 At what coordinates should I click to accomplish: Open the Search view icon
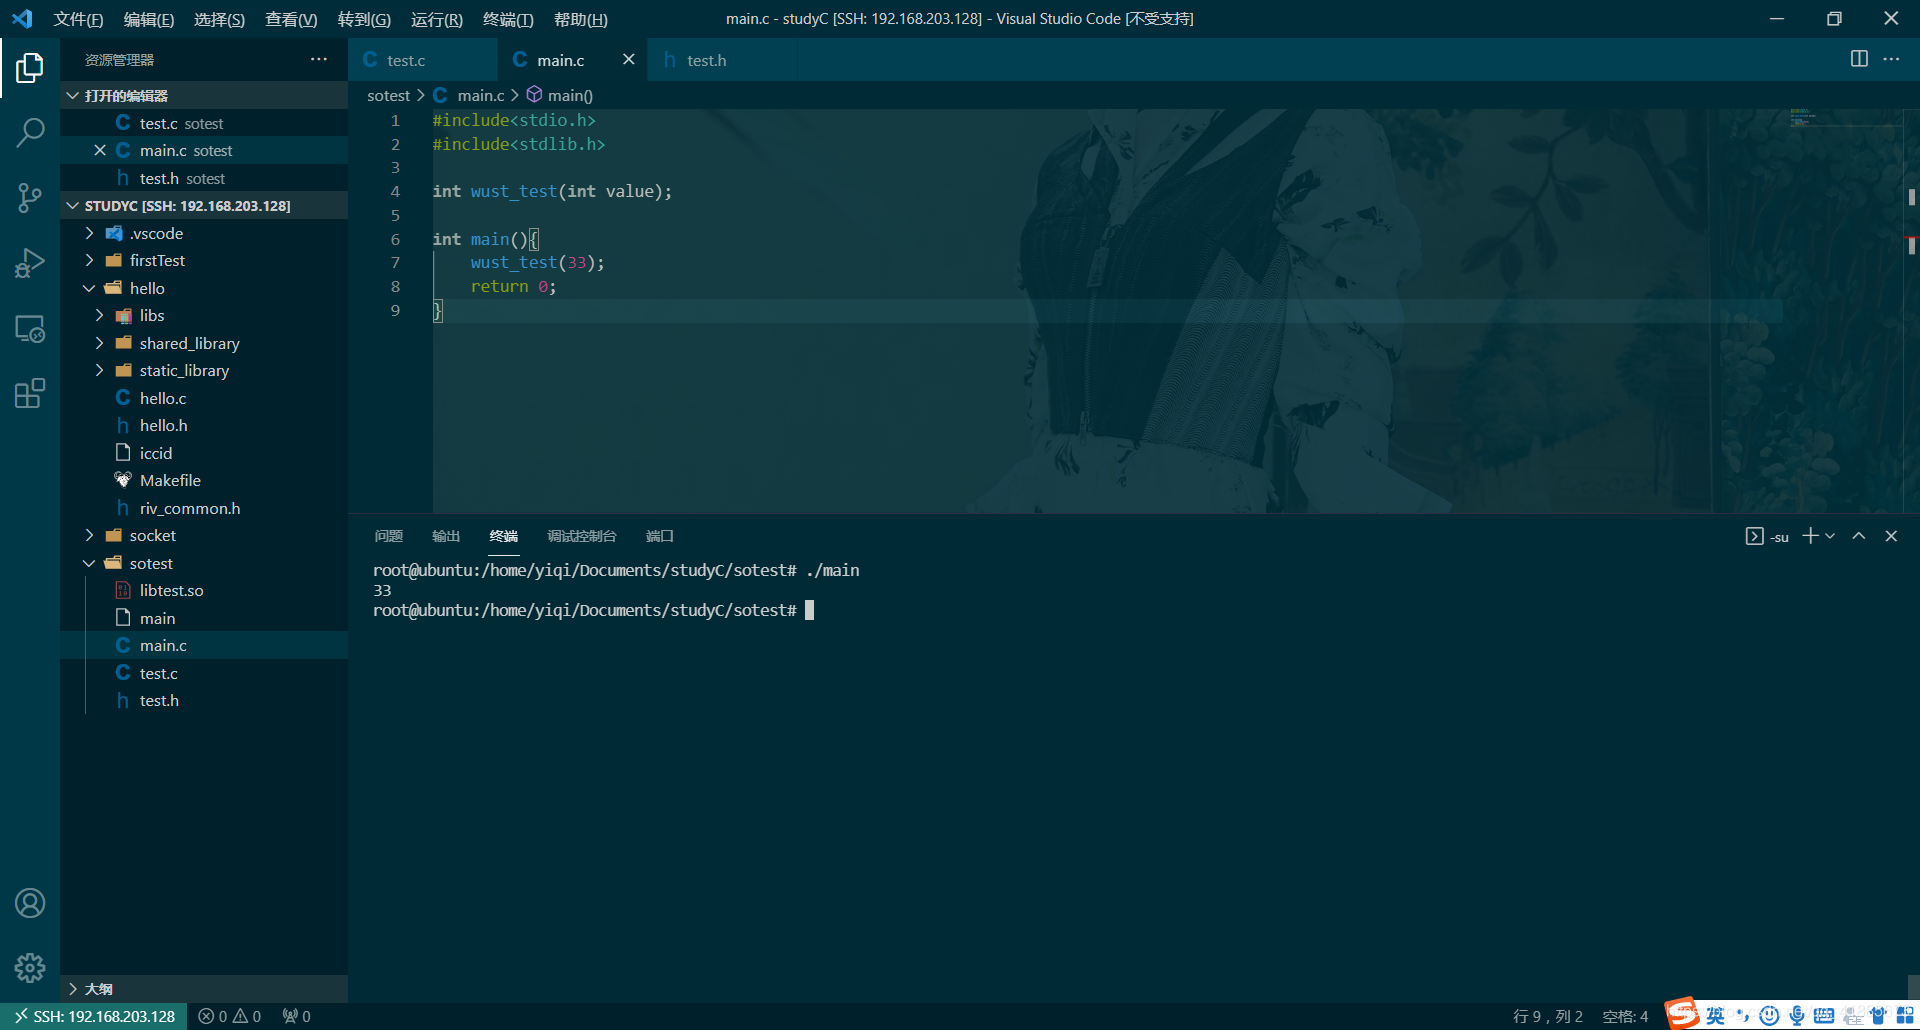tap(30, 132)
